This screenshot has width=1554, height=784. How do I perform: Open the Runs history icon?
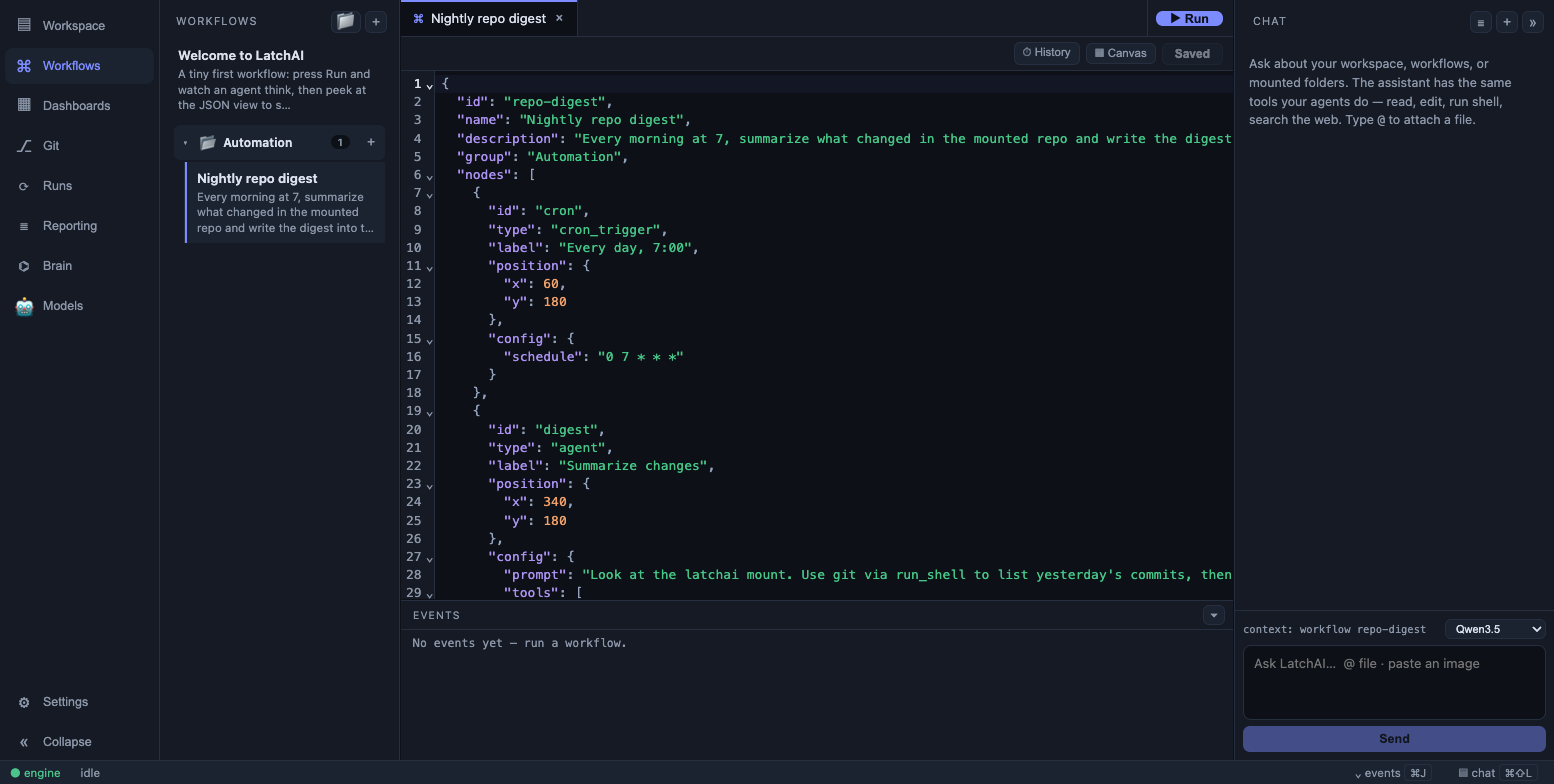click(x=24, y=185)
